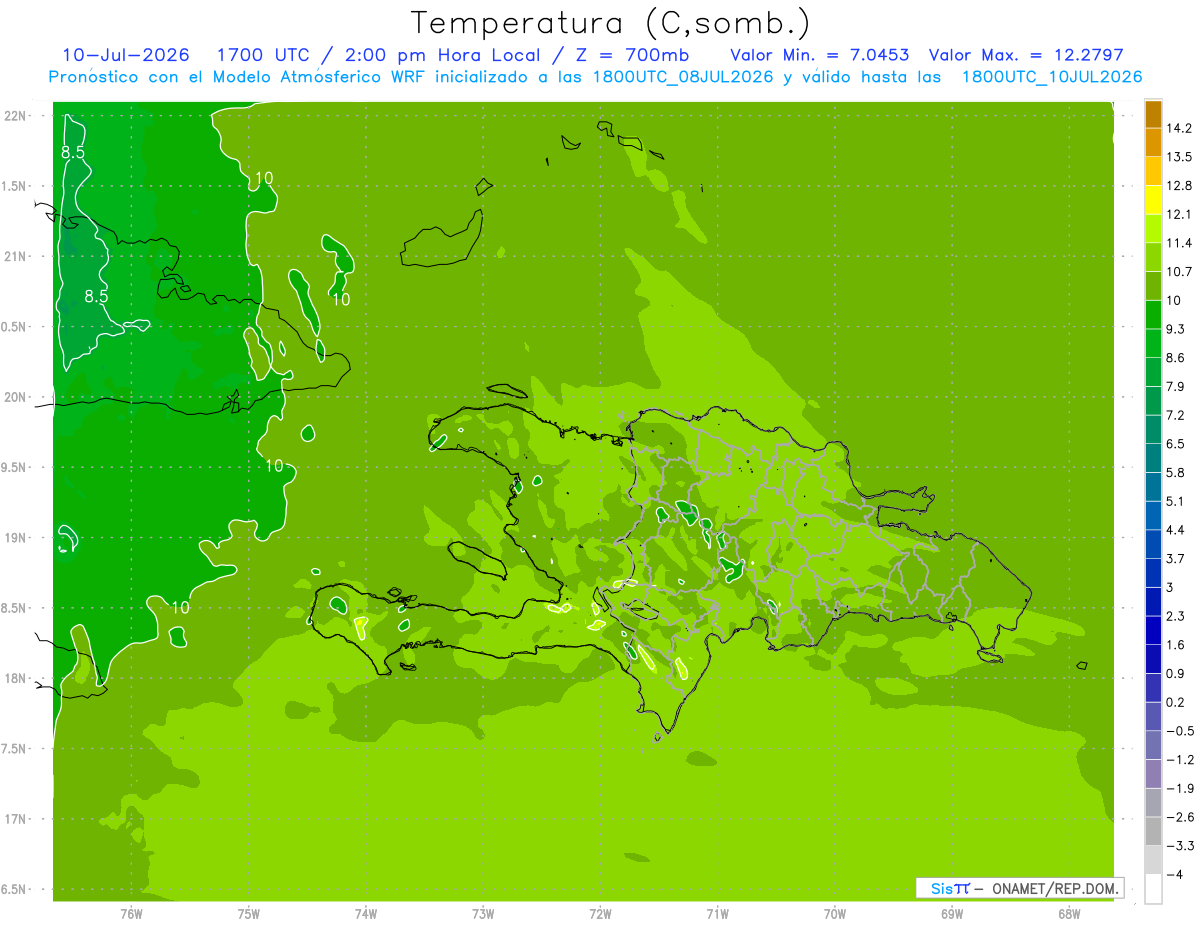This screenshot has height=927, width=1200.
Task: Click the '17N' latitude label
Action: pos(16,819)
